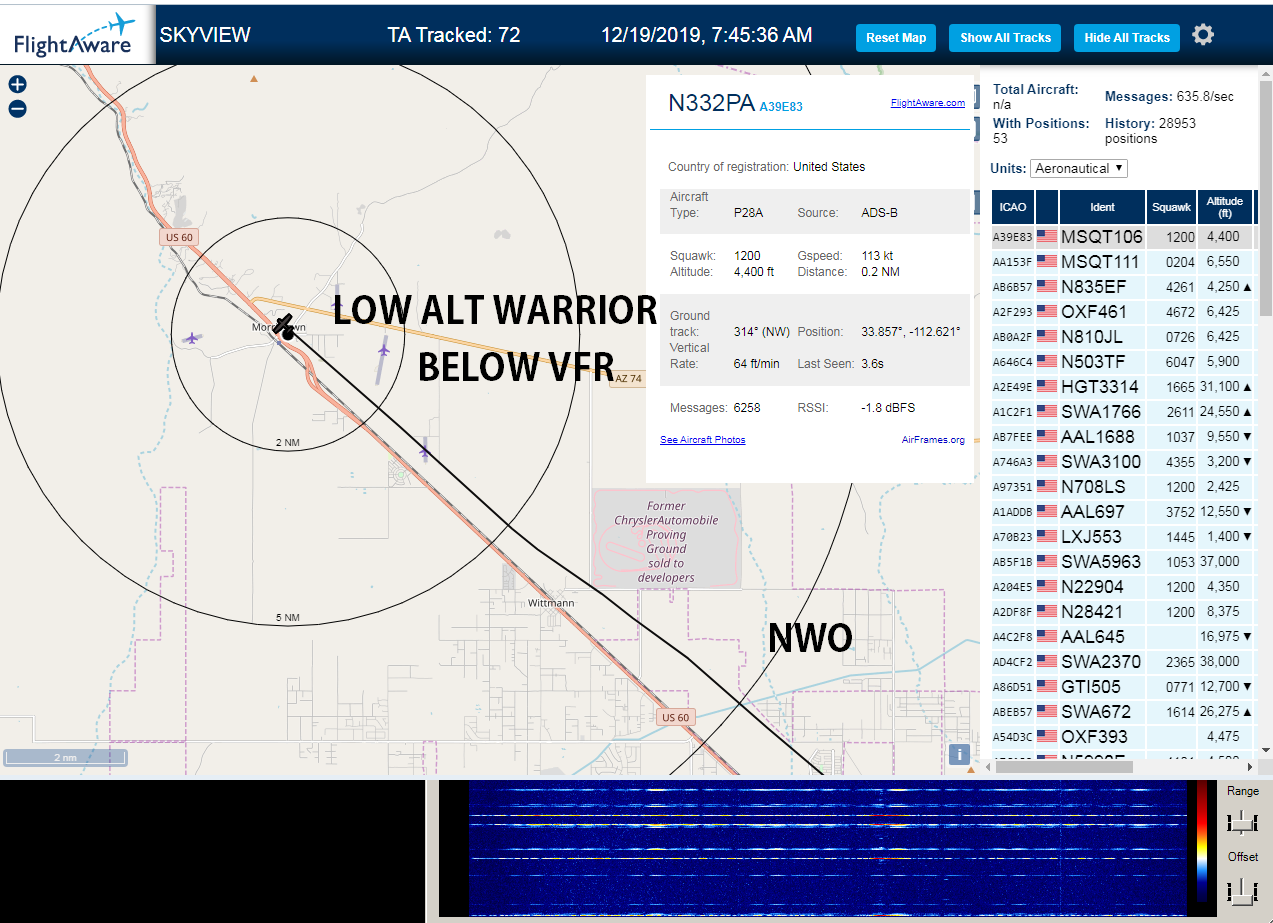Click the A39E83 ICAO link in panel
This screenshot has height=923, width=1273.
[x=781, y=106]
